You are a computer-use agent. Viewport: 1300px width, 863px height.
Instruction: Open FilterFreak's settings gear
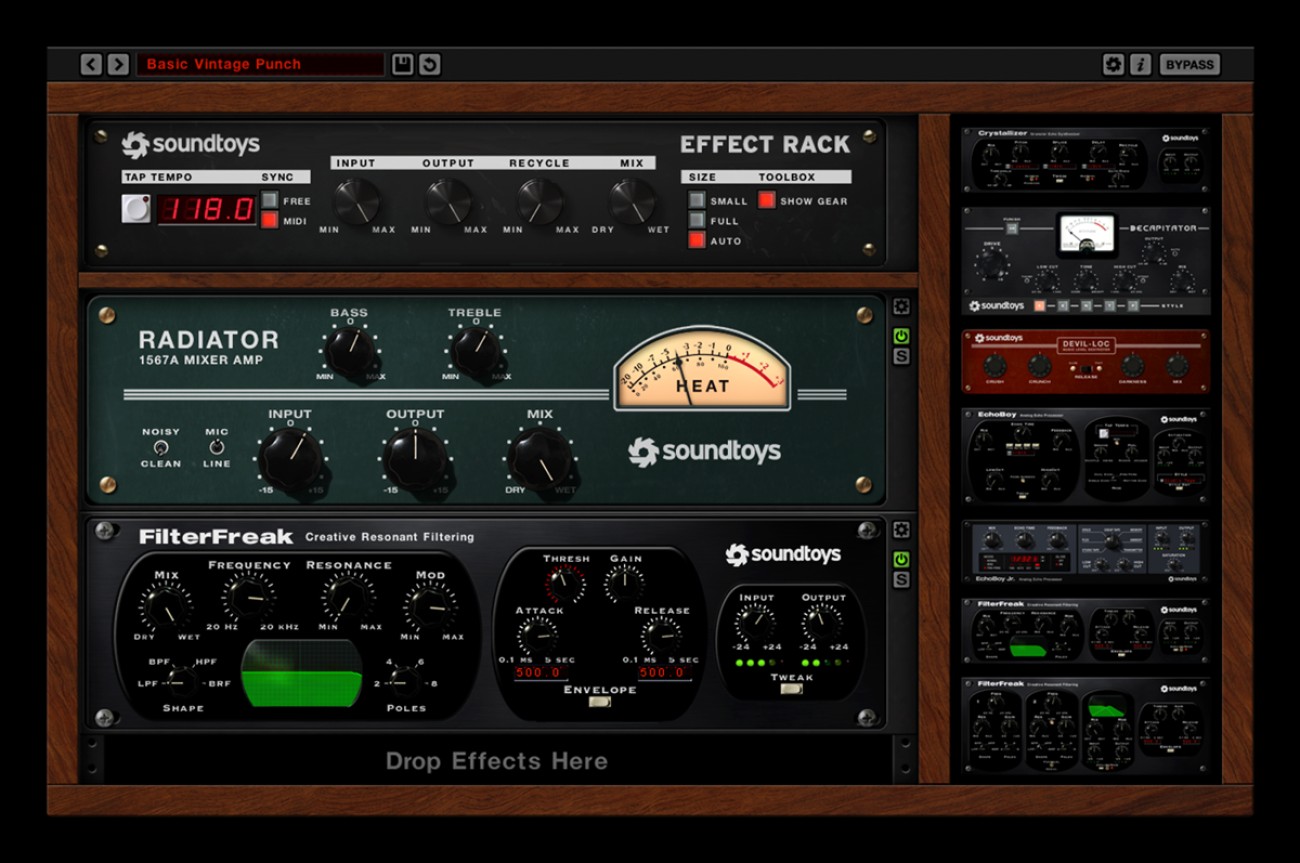click(899, 529)
